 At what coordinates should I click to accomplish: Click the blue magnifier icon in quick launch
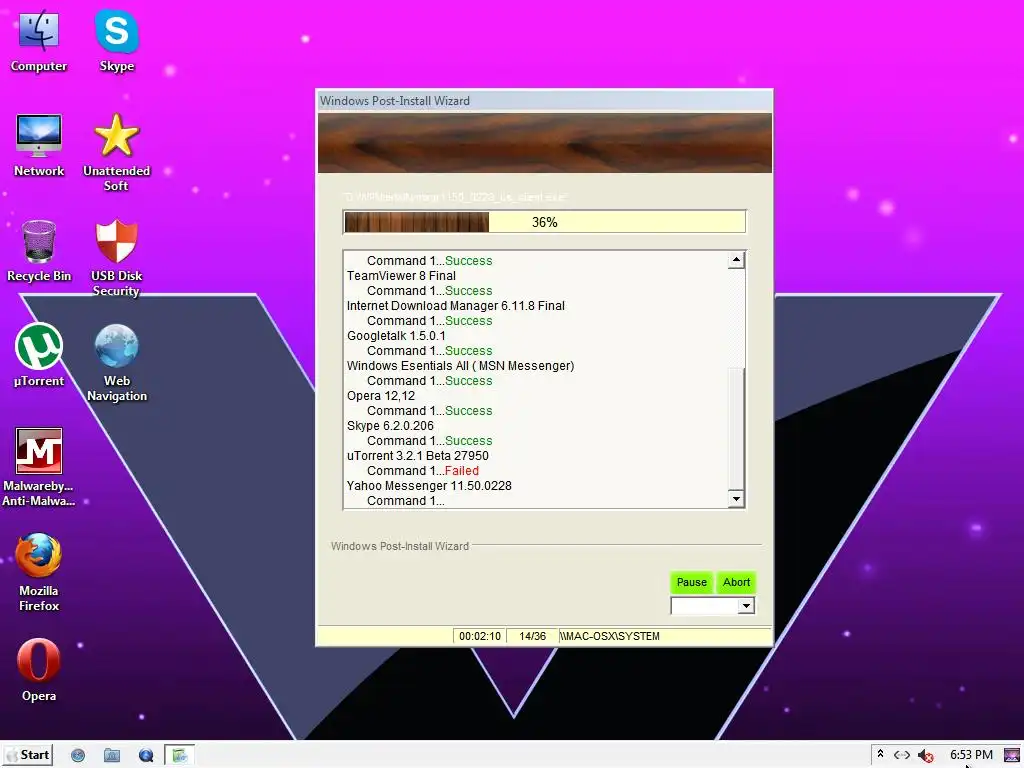146,756
